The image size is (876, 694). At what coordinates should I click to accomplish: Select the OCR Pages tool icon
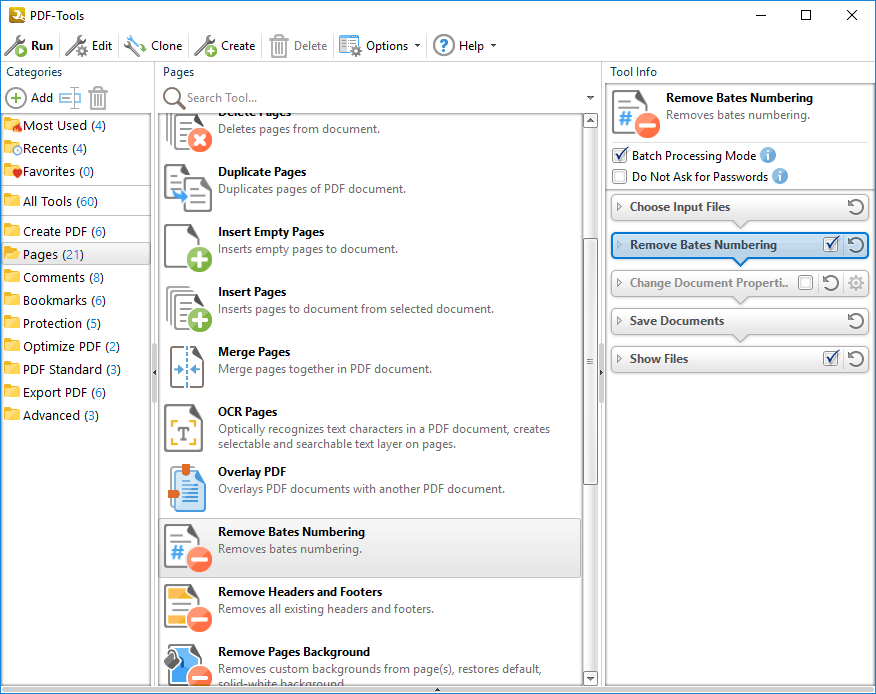(x=184, y=428)
